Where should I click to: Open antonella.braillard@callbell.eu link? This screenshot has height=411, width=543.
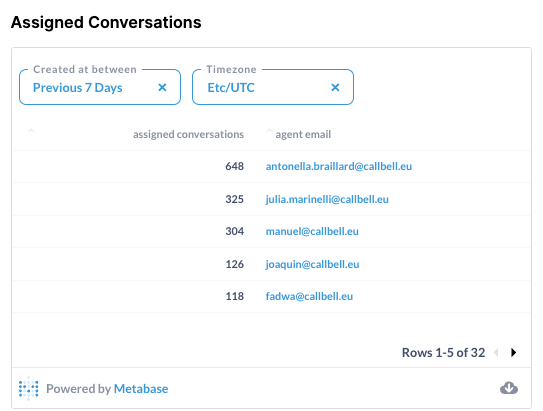pyautogui.click(x=339, y=167)
